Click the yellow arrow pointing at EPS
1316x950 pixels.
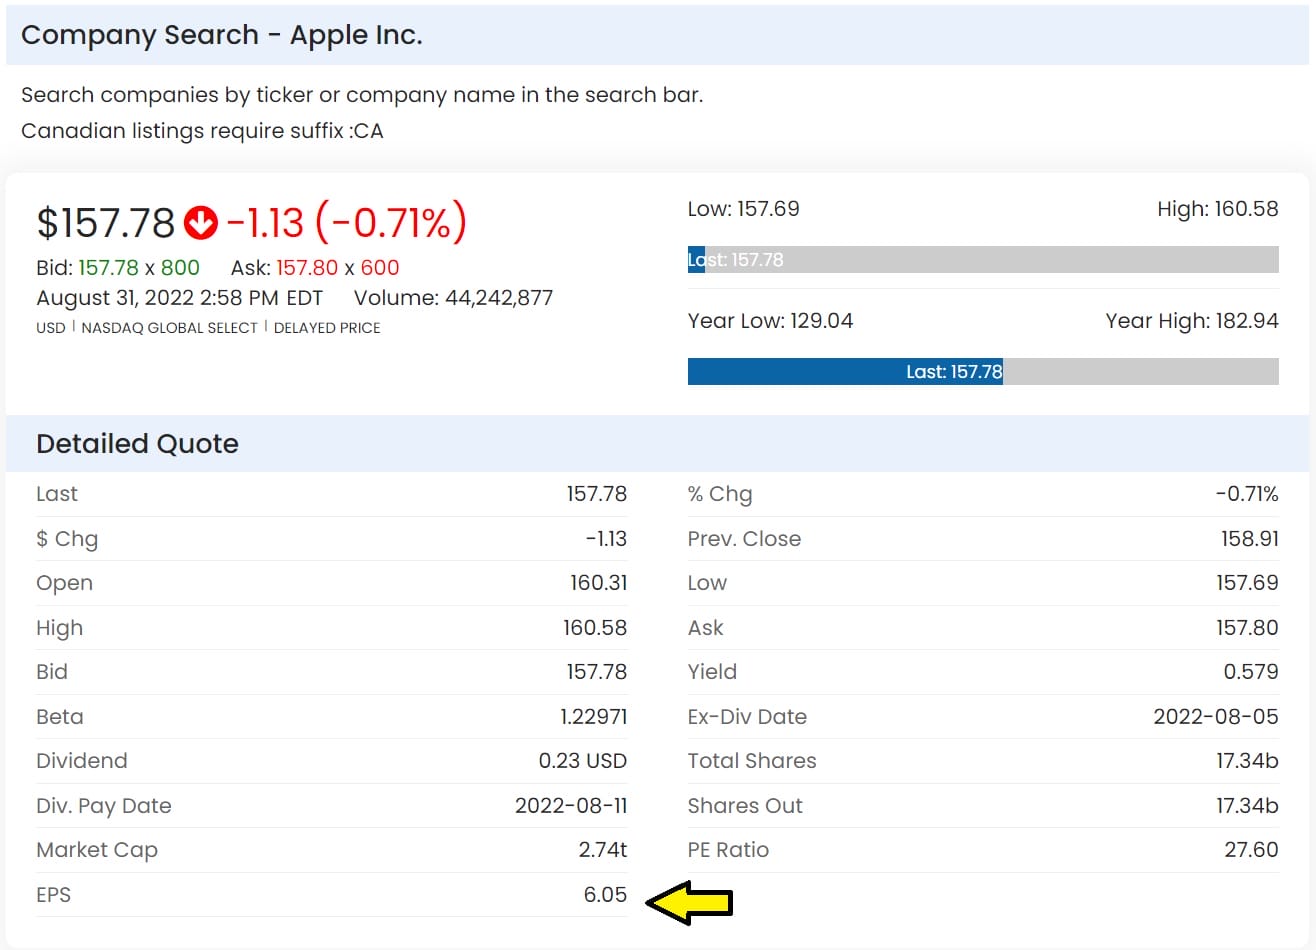click(x=689, y=902)
